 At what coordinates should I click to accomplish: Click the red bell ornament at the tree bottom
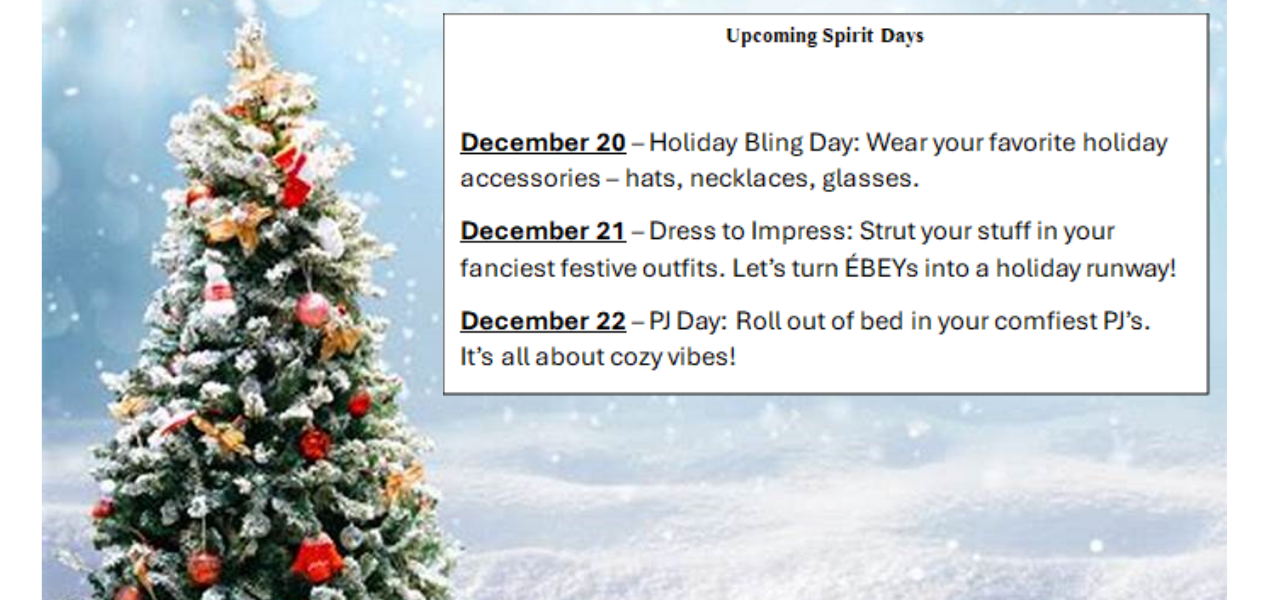click(317, 558)
